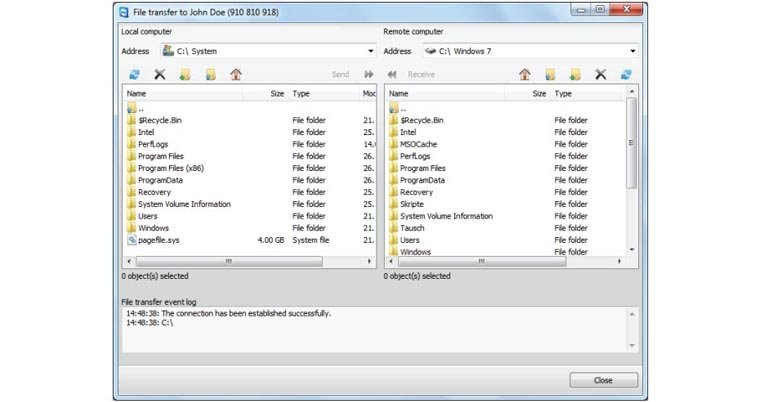
Task: Click the '..' up-folder icon in remote list
Action: pos(394,108)
